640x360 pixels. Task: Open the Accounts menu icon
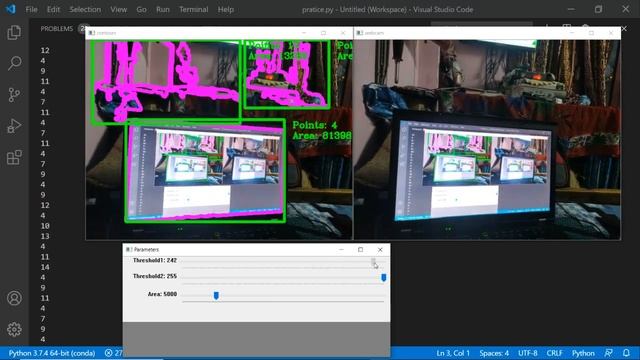tap(14, 298)
